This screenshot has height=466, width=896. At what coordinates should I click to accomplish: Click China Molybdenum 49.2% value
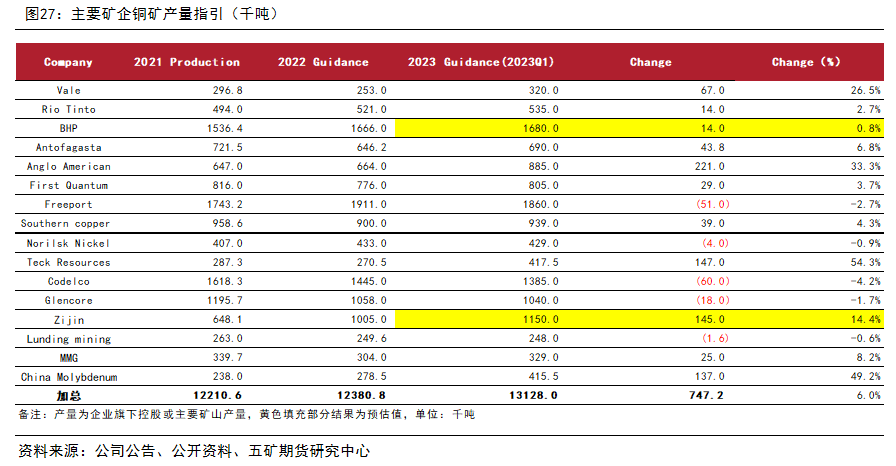[x=865, y=377]
